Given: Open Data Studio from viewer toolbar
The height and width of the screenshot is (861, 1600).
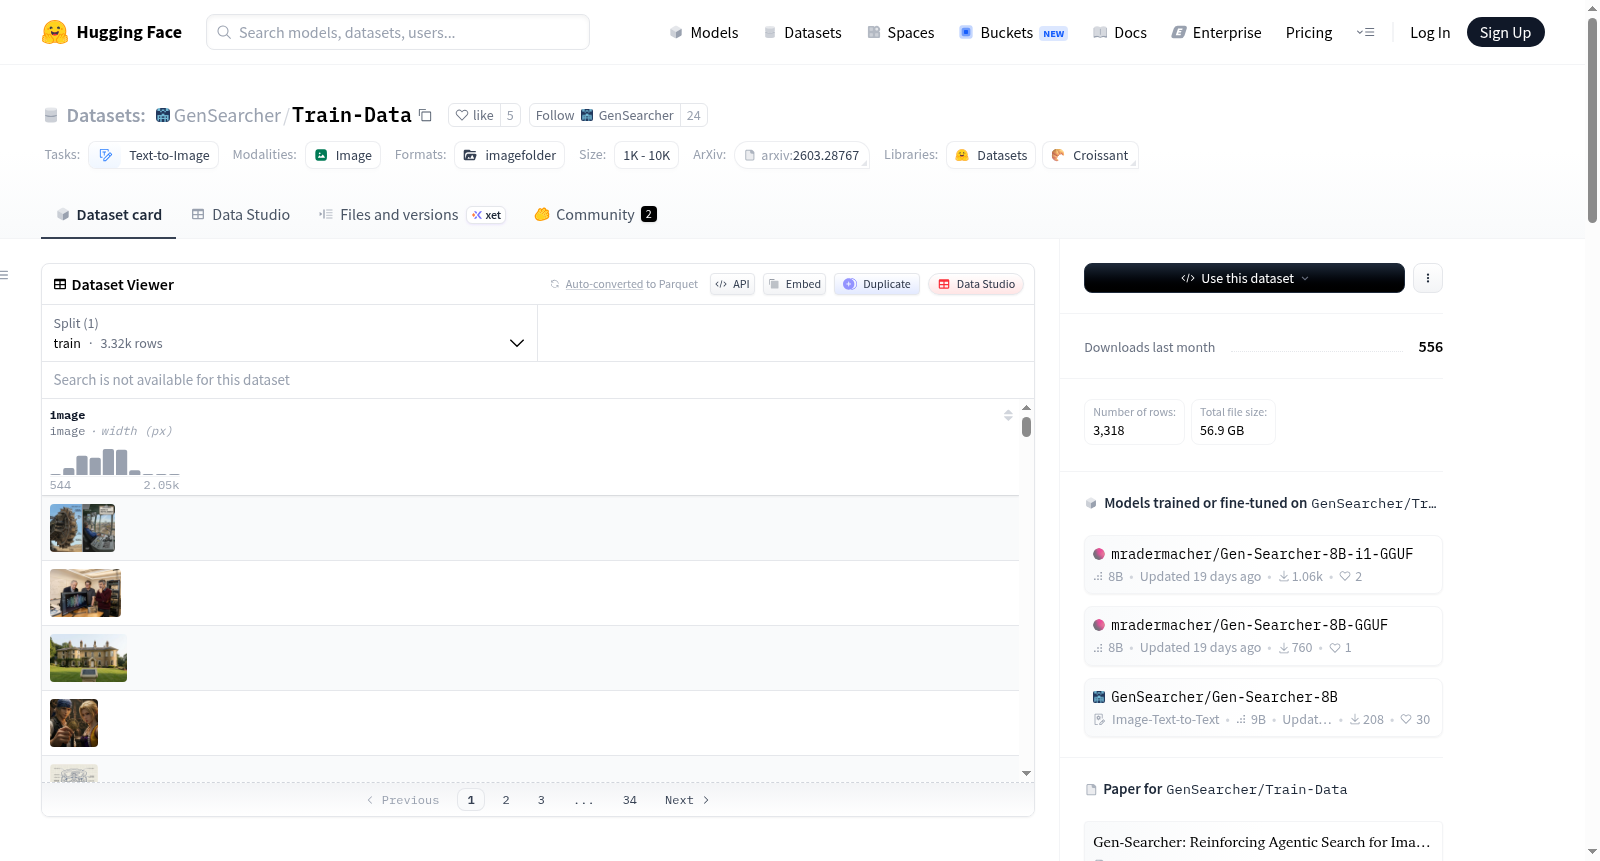Looking at the screenshot, I should click(x=976, y=284).
